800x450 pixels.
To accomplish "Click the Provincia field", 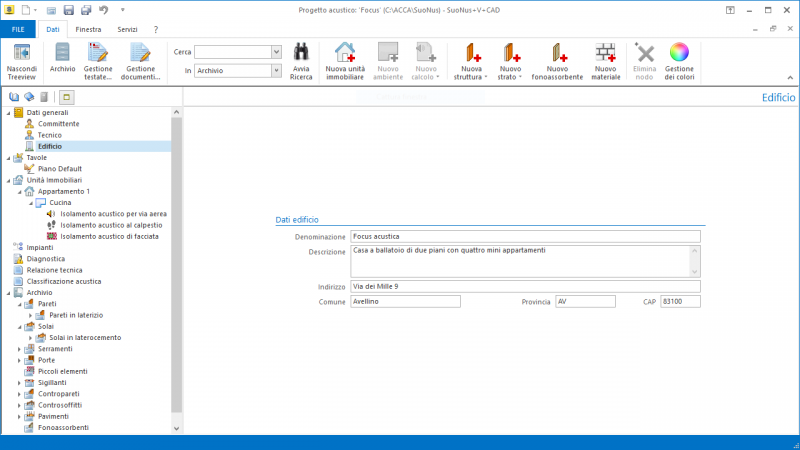I will tap(585, 302).
